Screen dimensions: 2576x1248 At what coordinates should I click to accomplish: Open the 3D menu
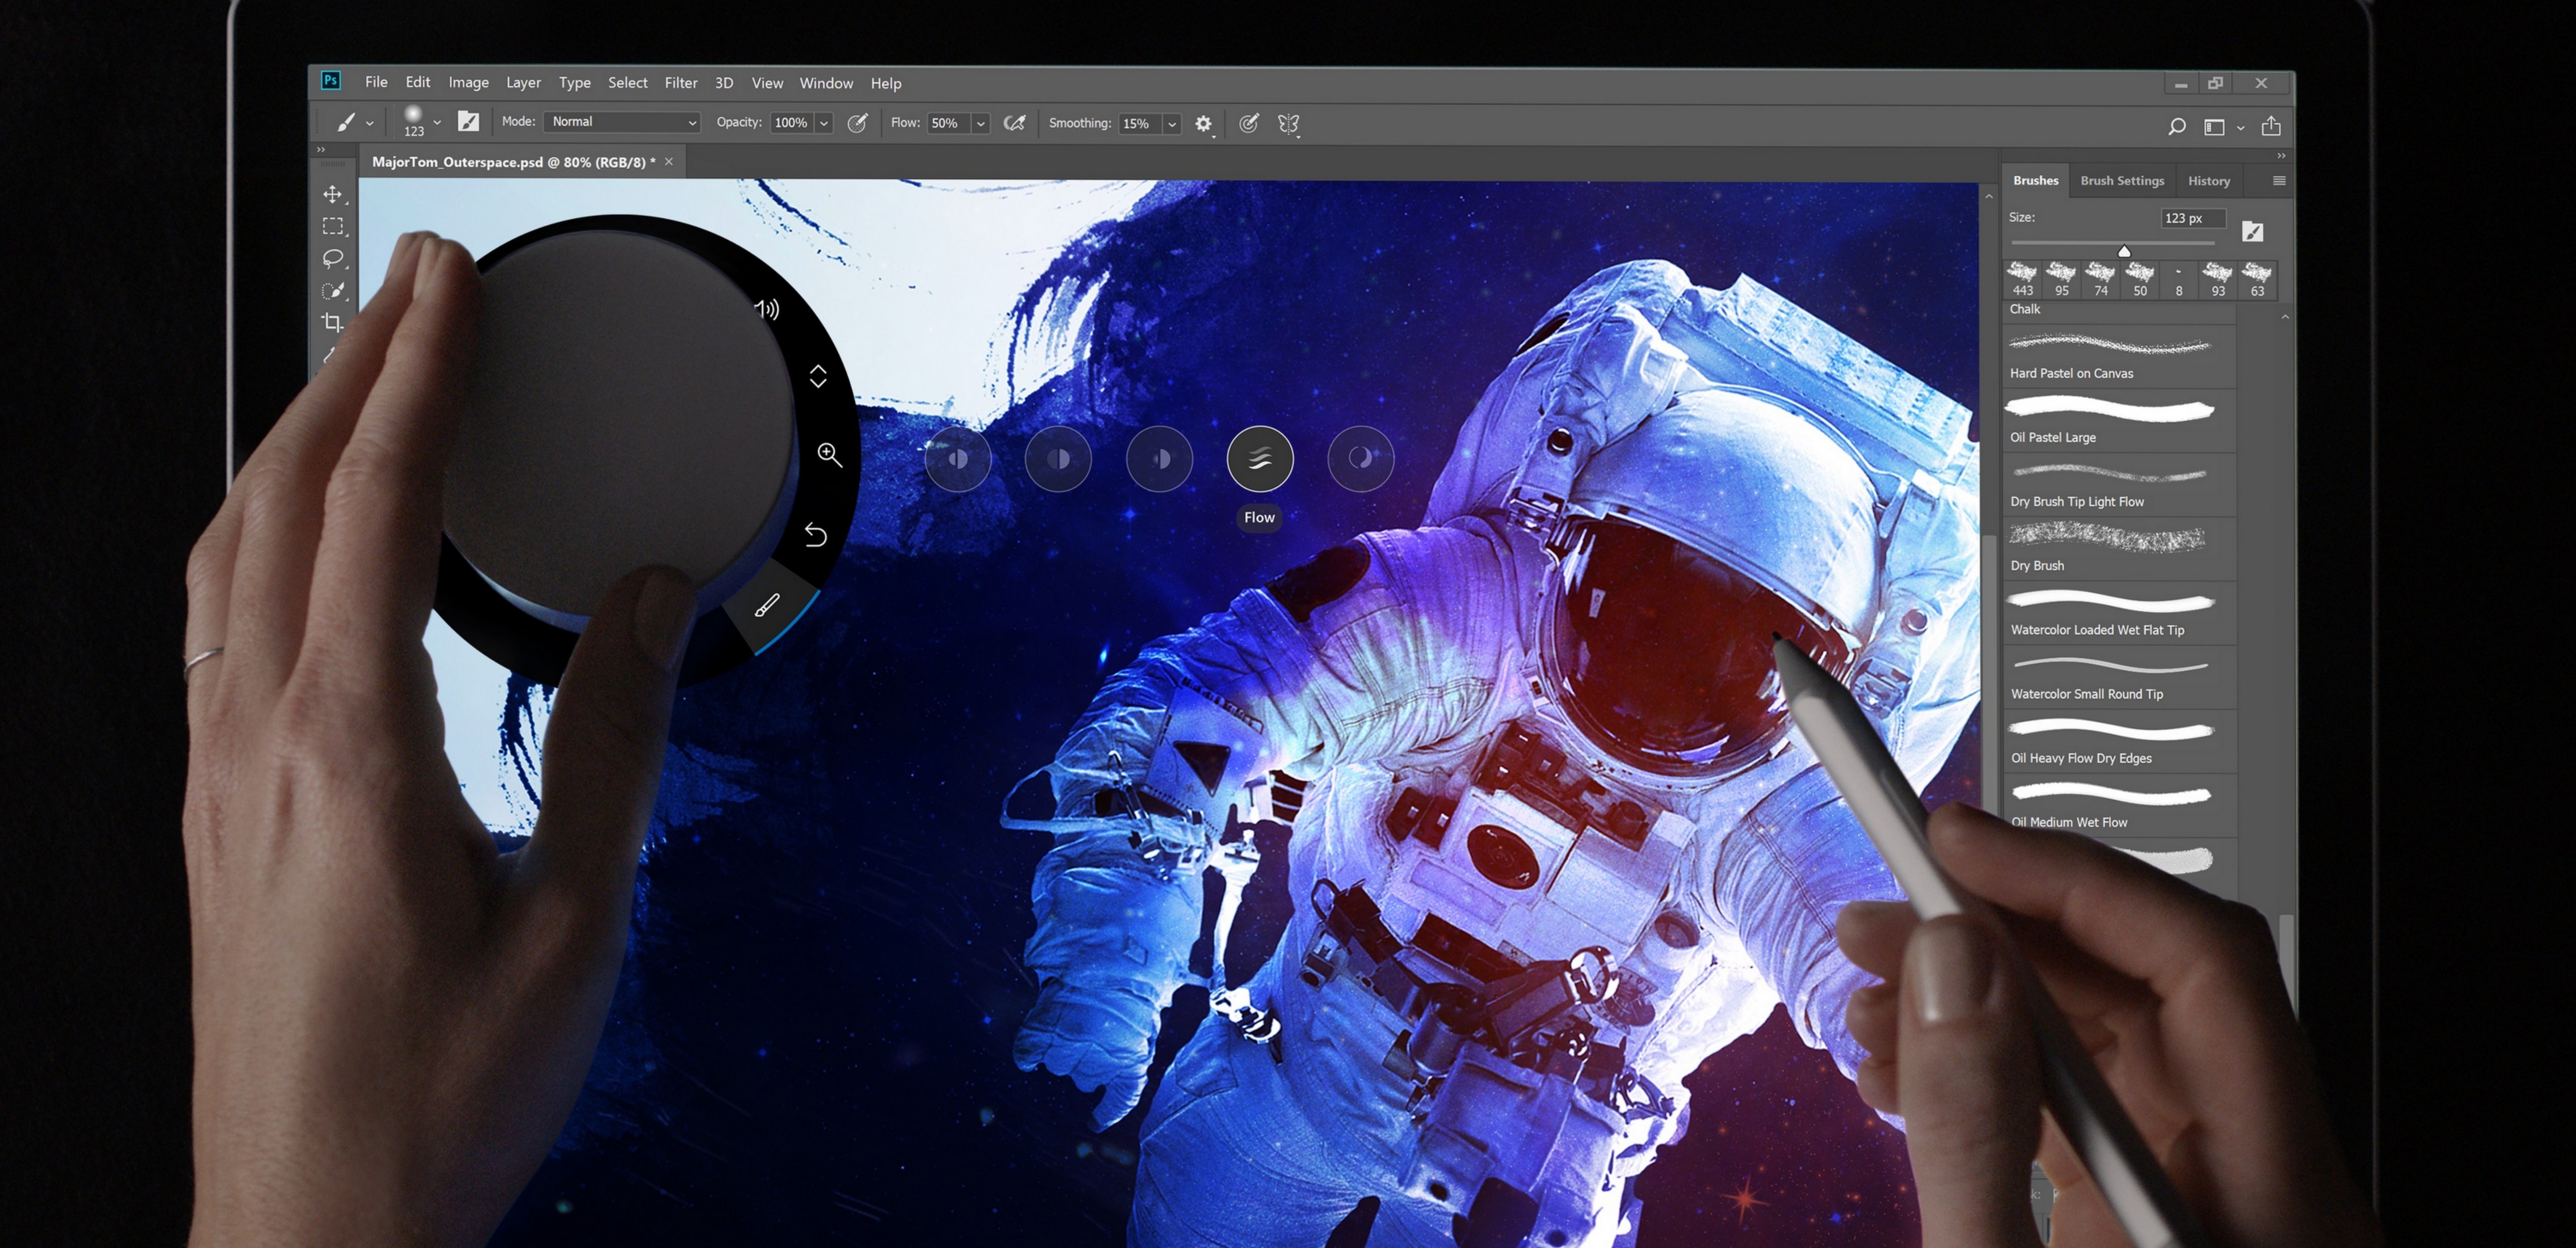724,83
